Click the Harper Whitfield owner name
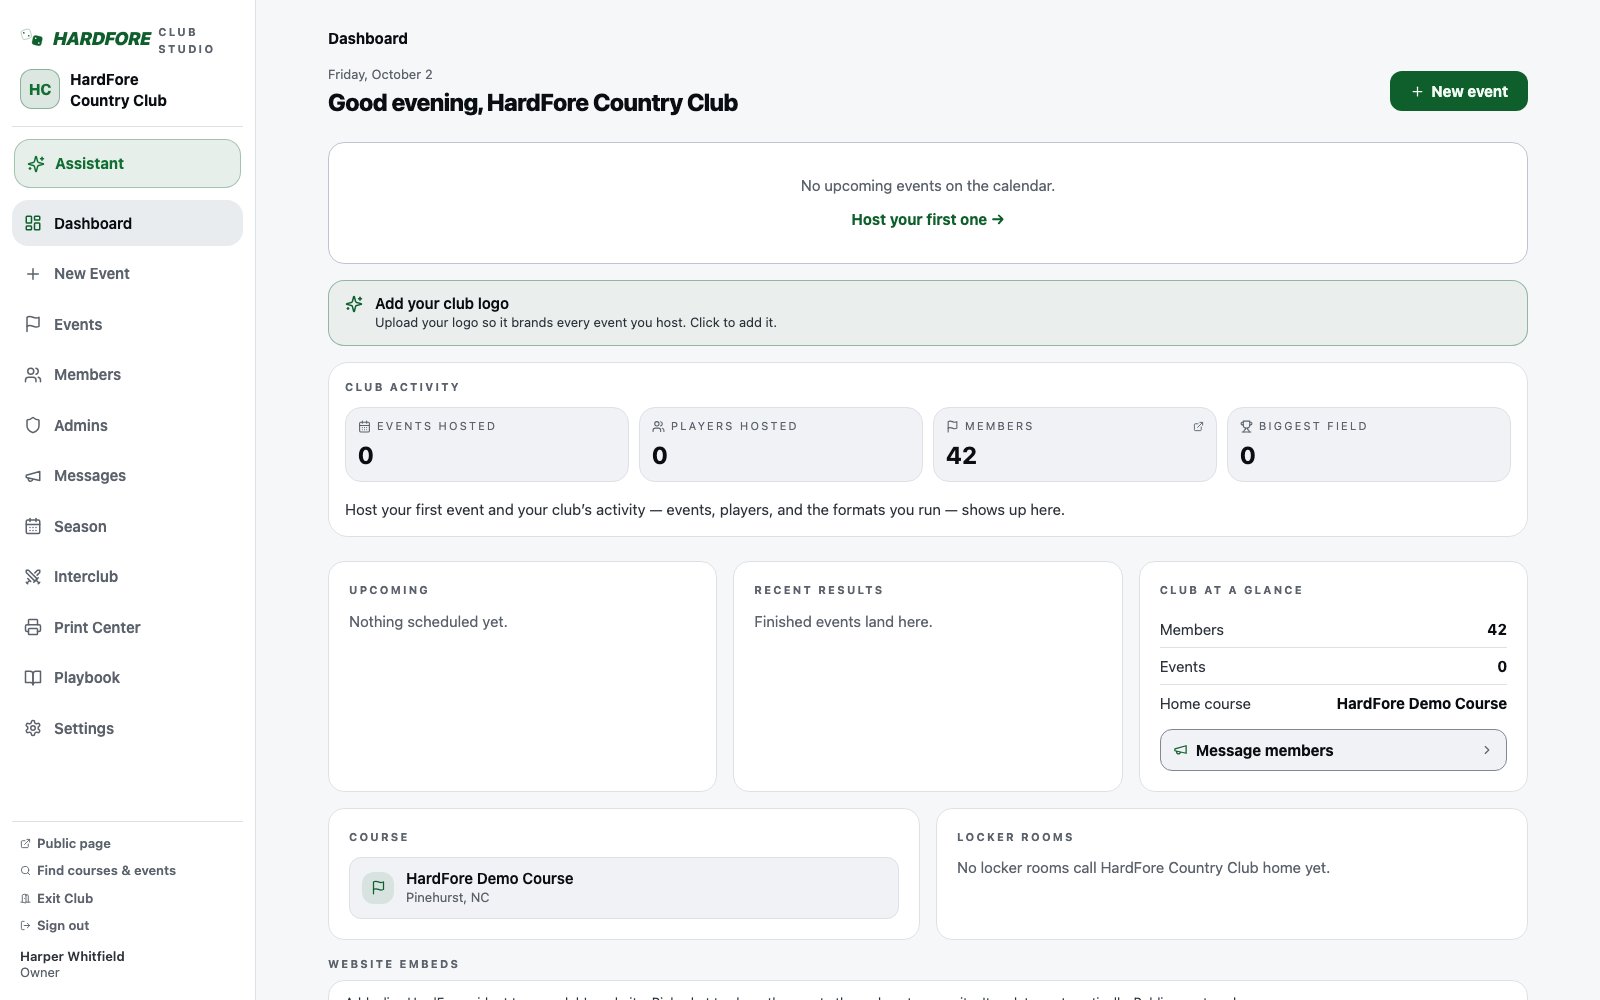 [72, 956]
